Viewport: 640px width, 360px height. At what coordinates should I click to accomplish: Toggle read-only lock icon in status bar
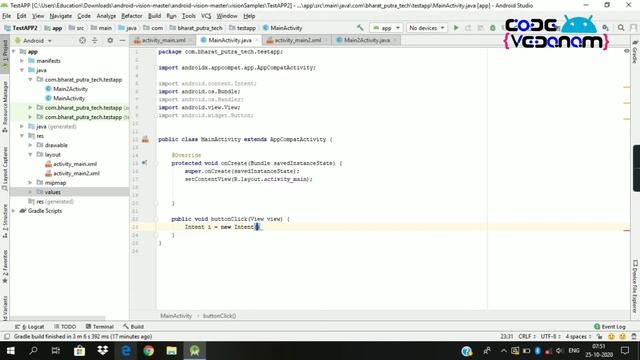point(599,336)
